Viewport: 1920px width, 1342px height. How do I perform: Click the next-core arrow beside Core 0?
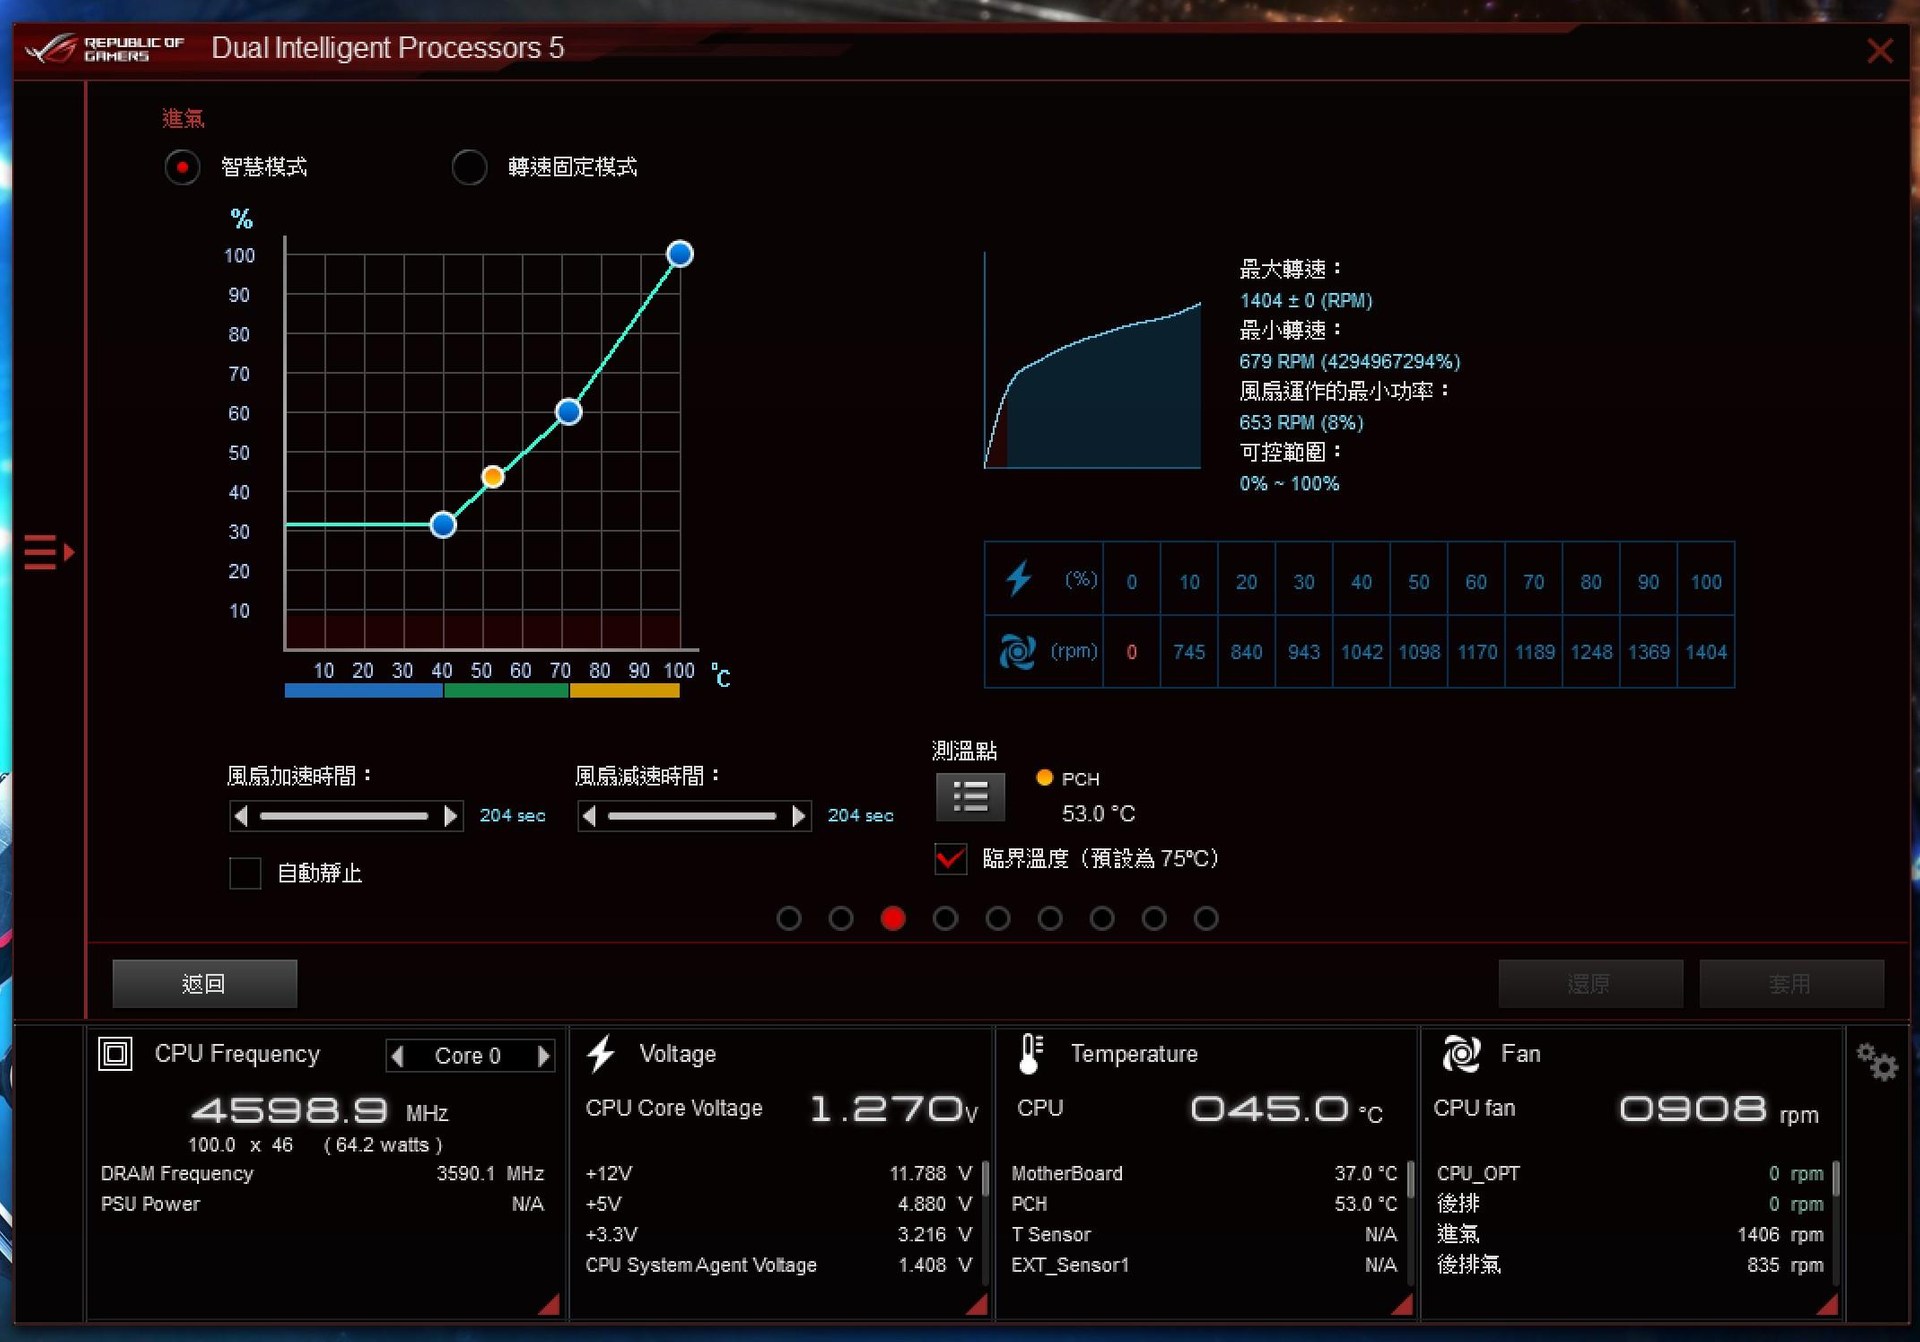pos(543,1055)
